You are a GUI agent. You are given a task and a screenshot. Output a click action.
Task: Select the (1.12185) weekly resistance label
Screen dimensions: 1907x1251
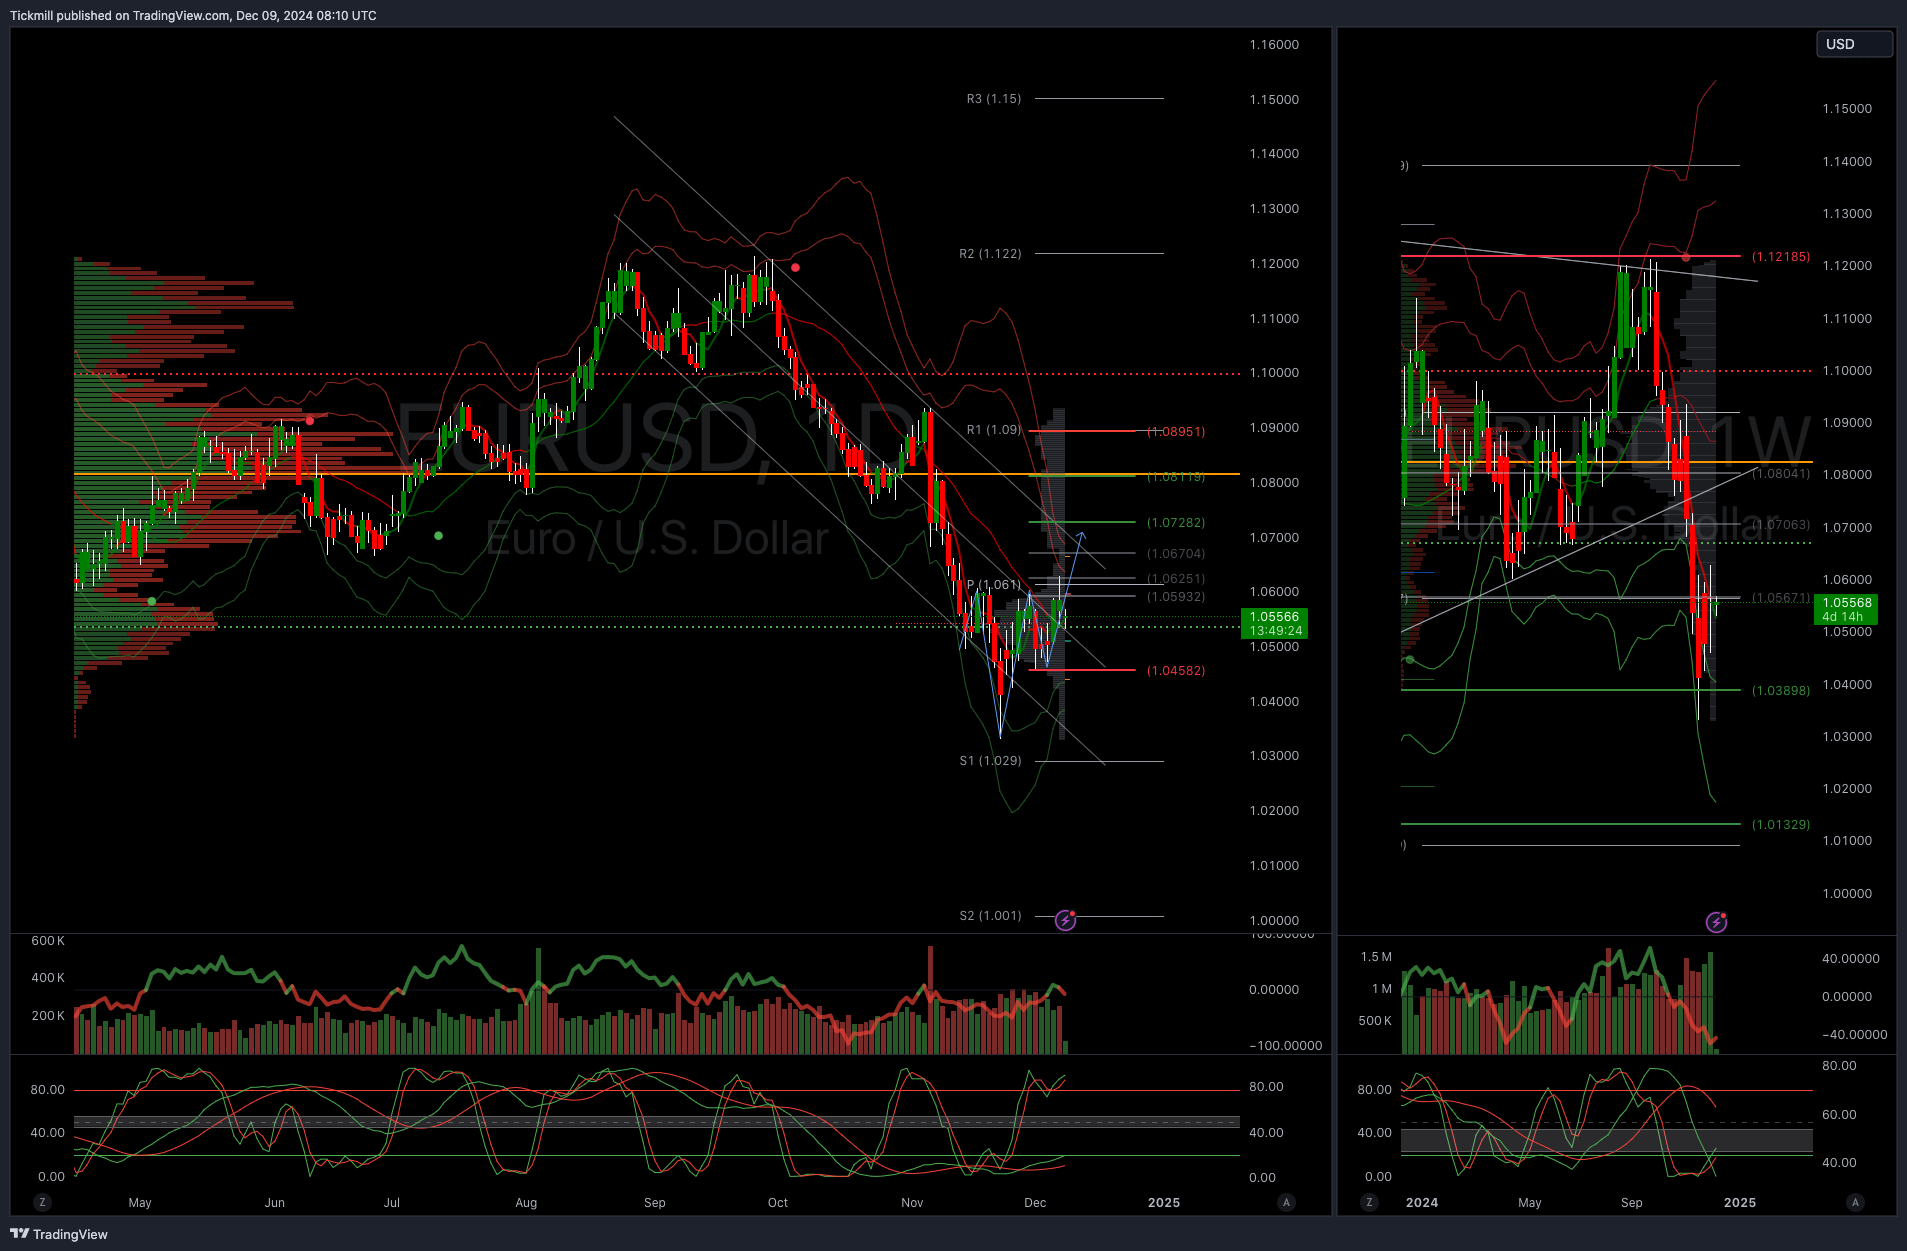(1781, 257)
